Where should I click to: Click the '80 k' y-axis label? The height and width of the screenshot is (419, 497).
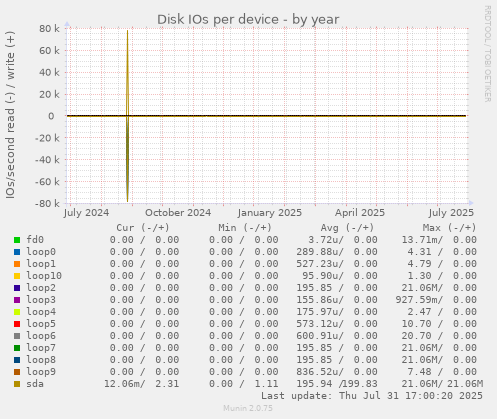click(49, 29)
